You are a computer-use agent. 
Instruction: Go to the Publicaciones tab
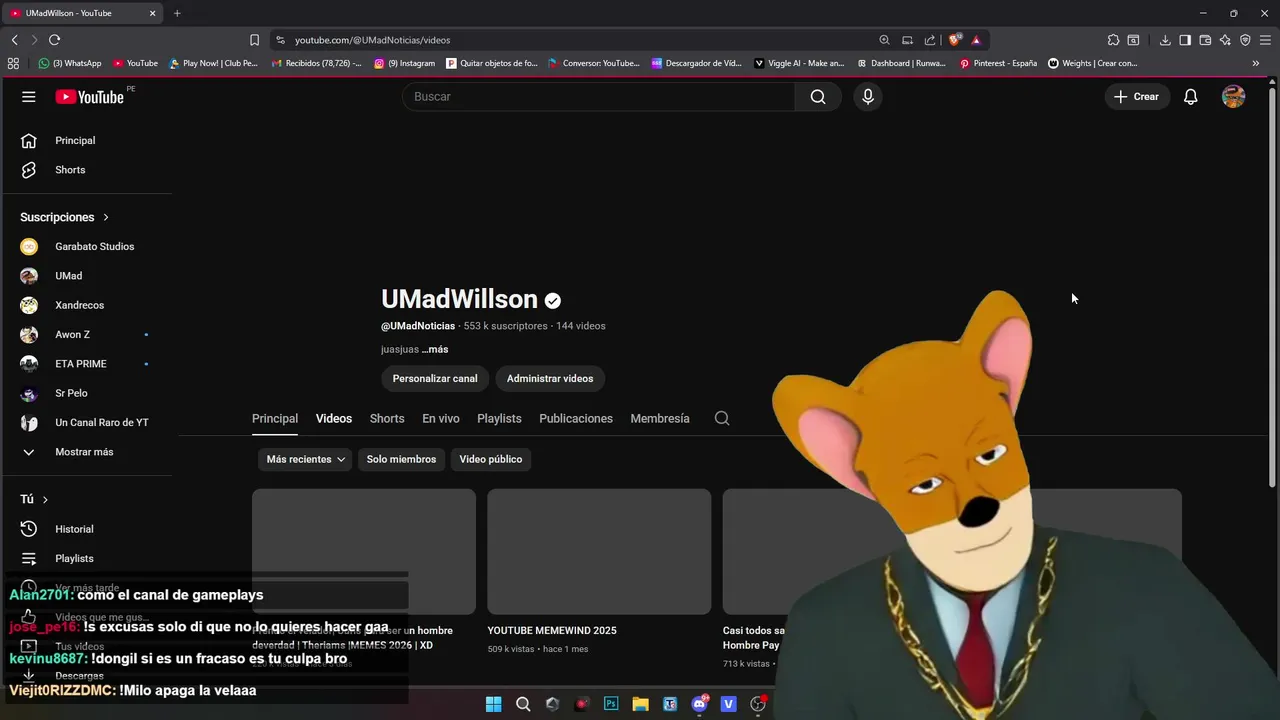click(576, 418)
